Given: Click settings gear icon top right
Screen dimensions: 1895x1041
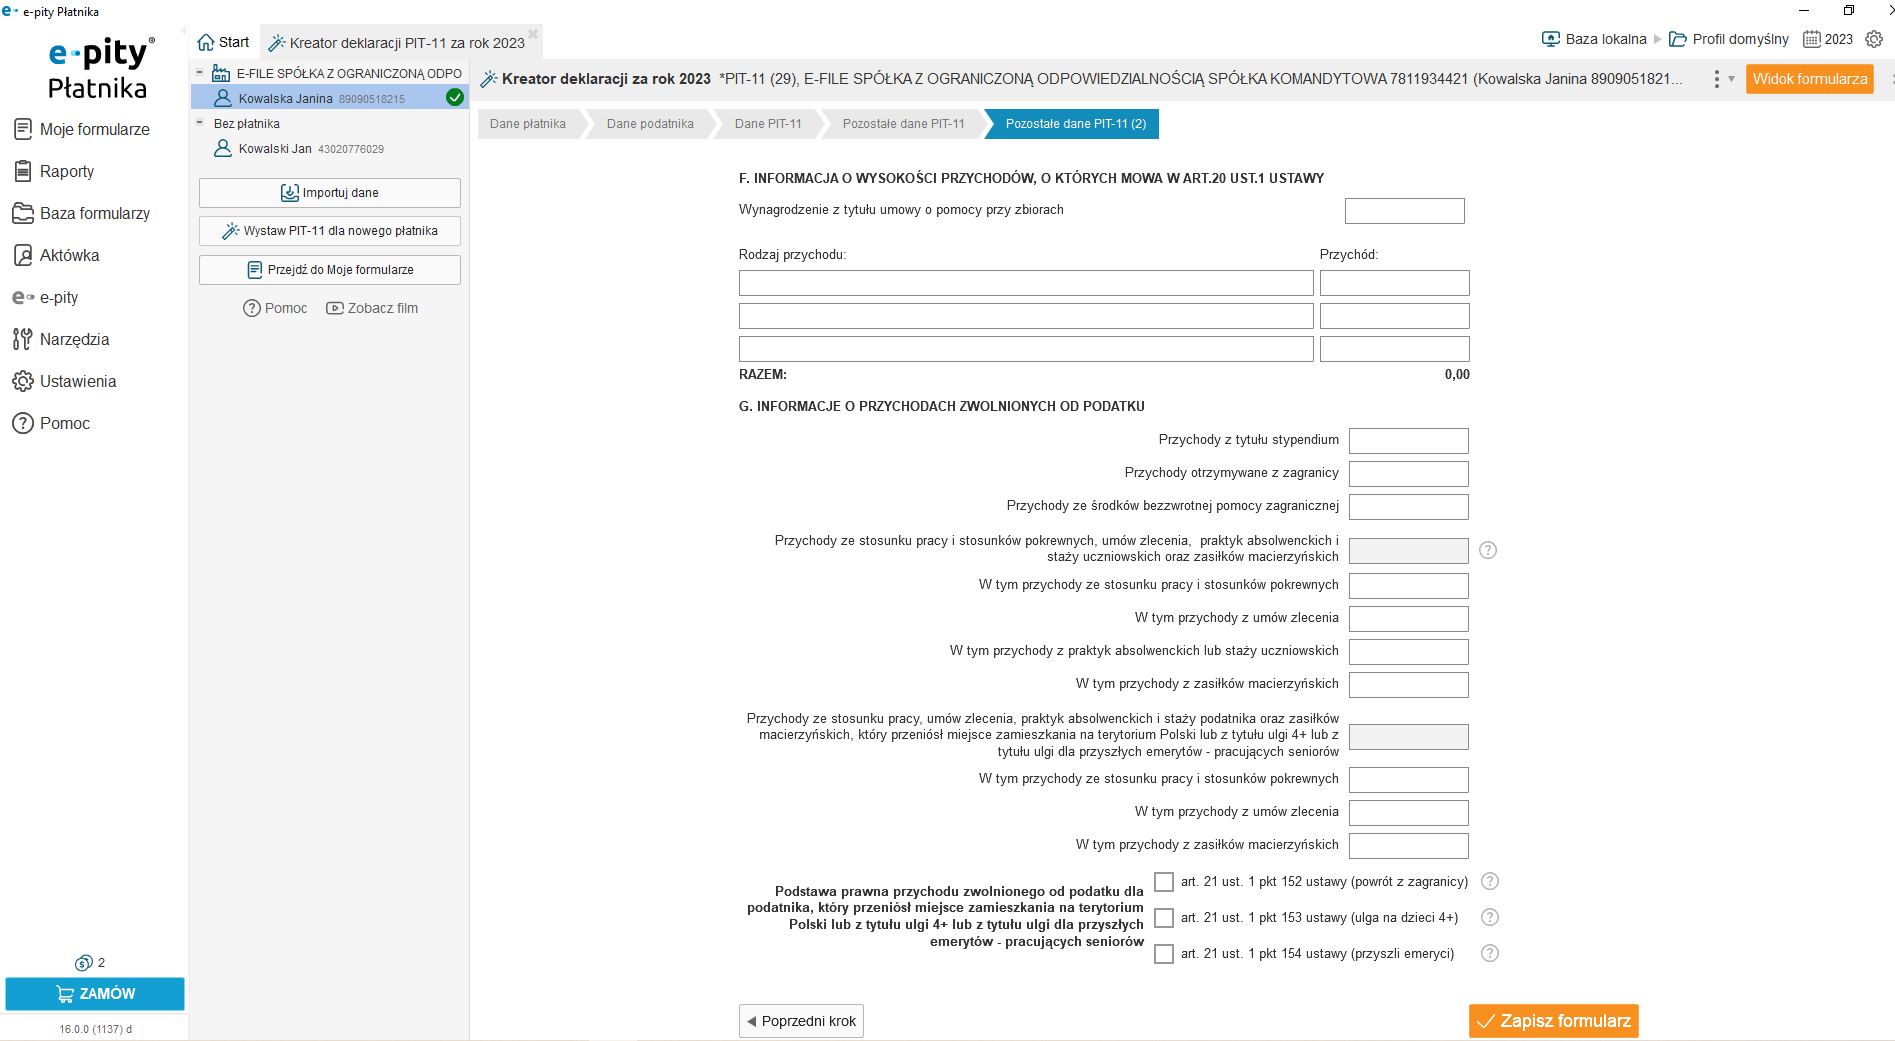Looking at the screenshot, I should click(x=1874, y=39).
